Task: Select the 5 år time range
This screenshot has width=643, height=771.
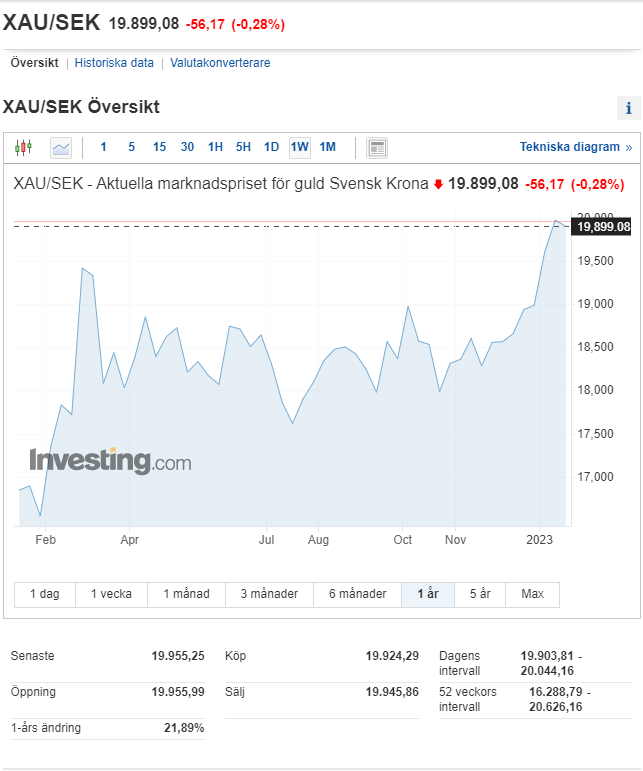Action: click(x=480, y=594)
